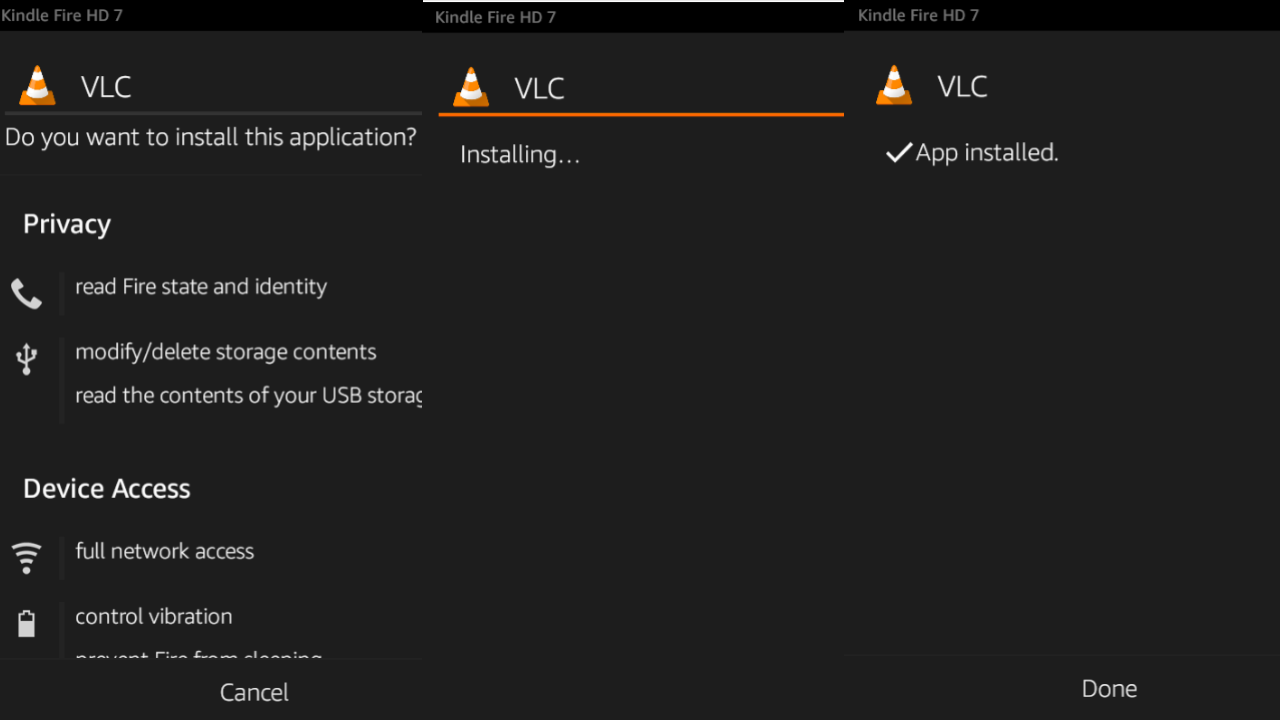Click the 'App installed.' status text

coord(987,152)
